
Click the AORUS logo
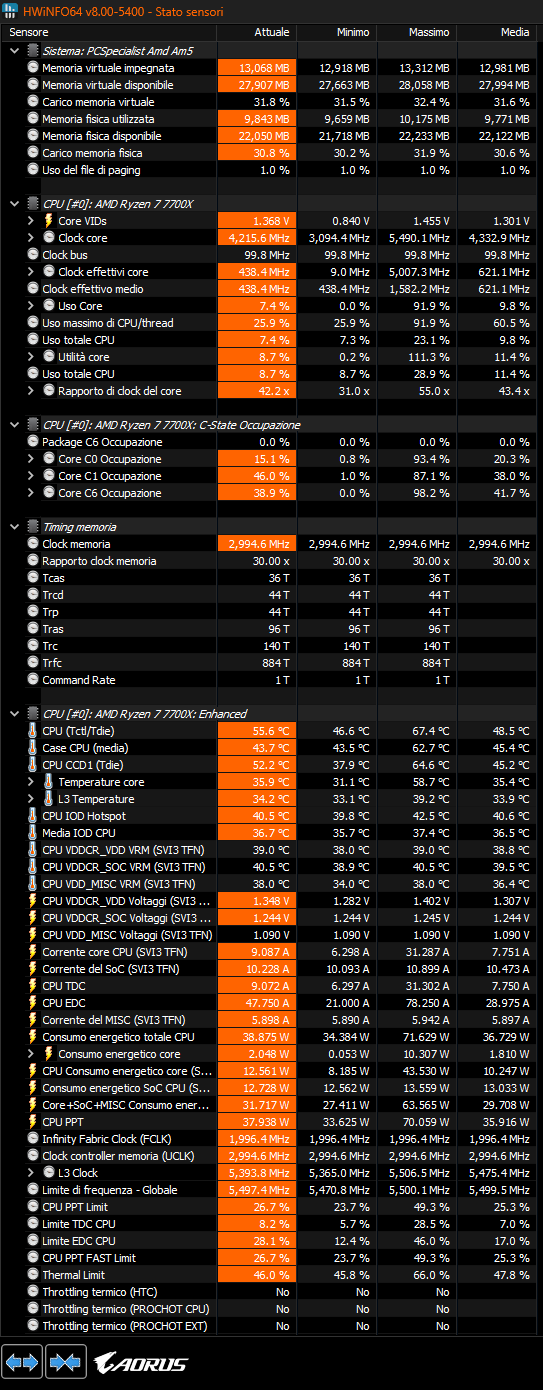(x=140, y=1362)
